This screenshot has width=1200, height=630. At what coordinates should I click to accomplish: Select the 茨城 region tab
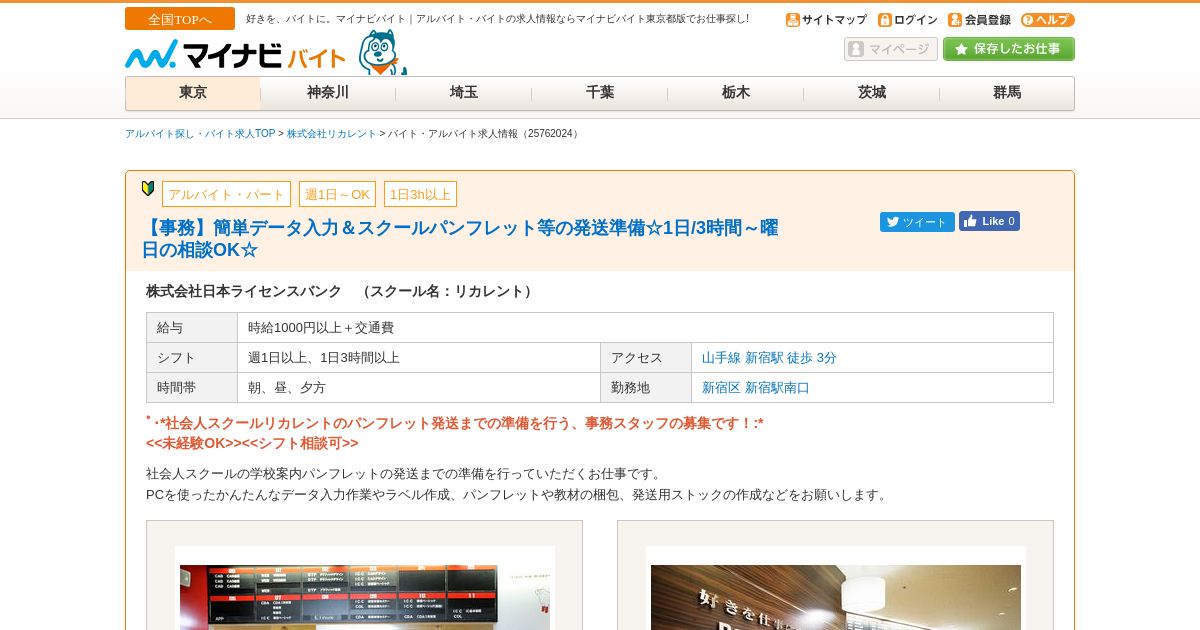(872, 93)
